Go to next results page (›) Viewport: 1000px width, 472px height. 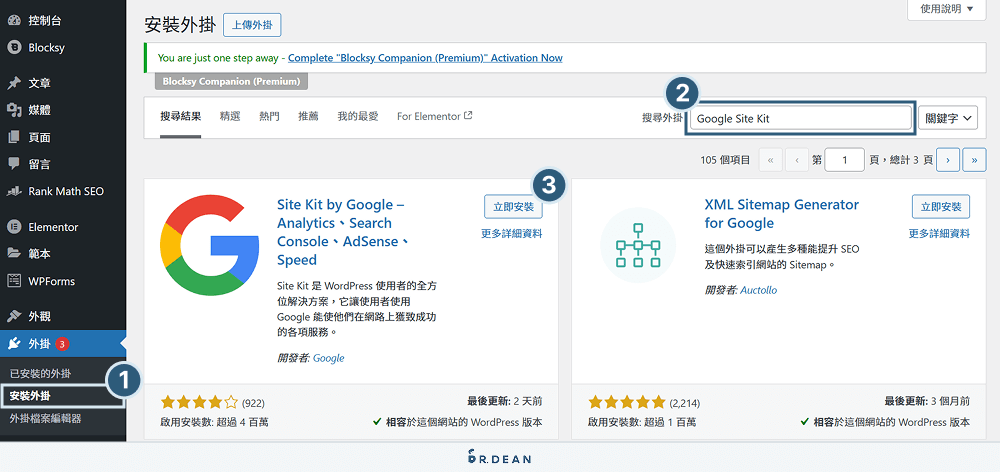click(x=948, y=160)
